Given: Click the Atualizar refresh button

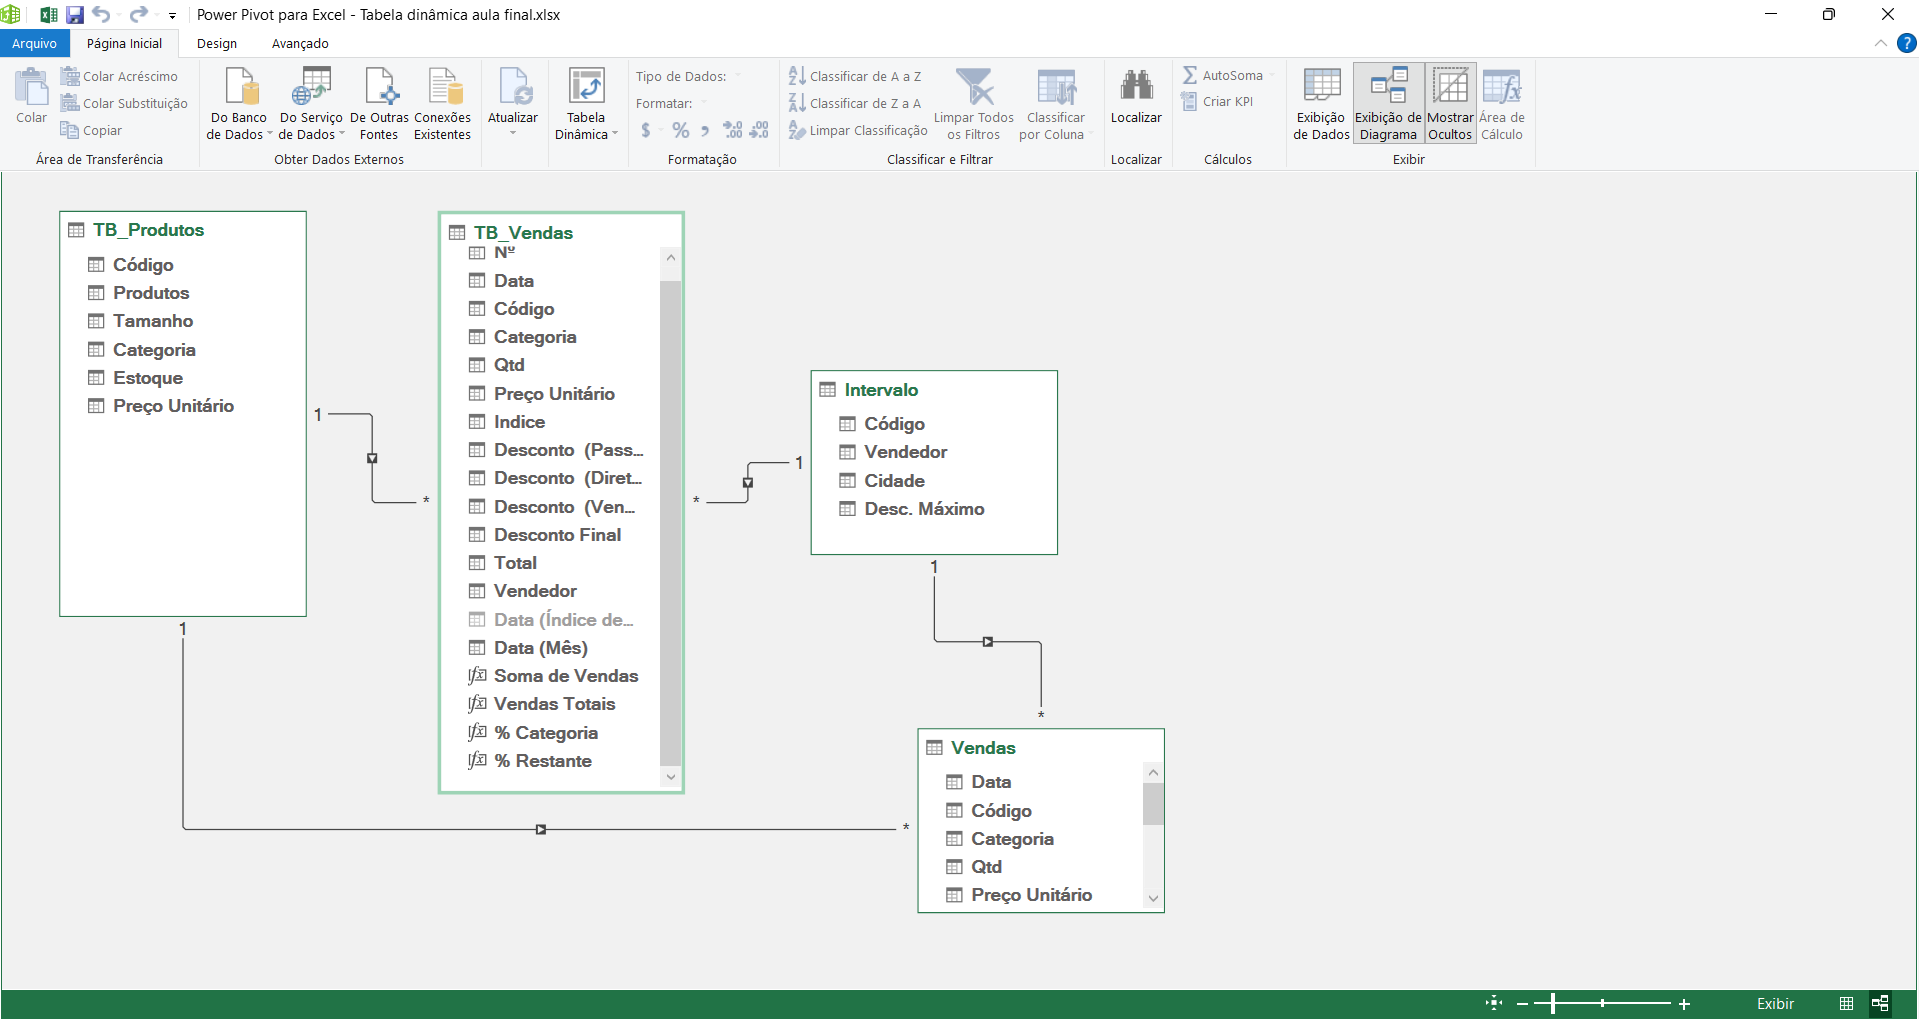Looking at the screenshot, I should tap(513, 103).
